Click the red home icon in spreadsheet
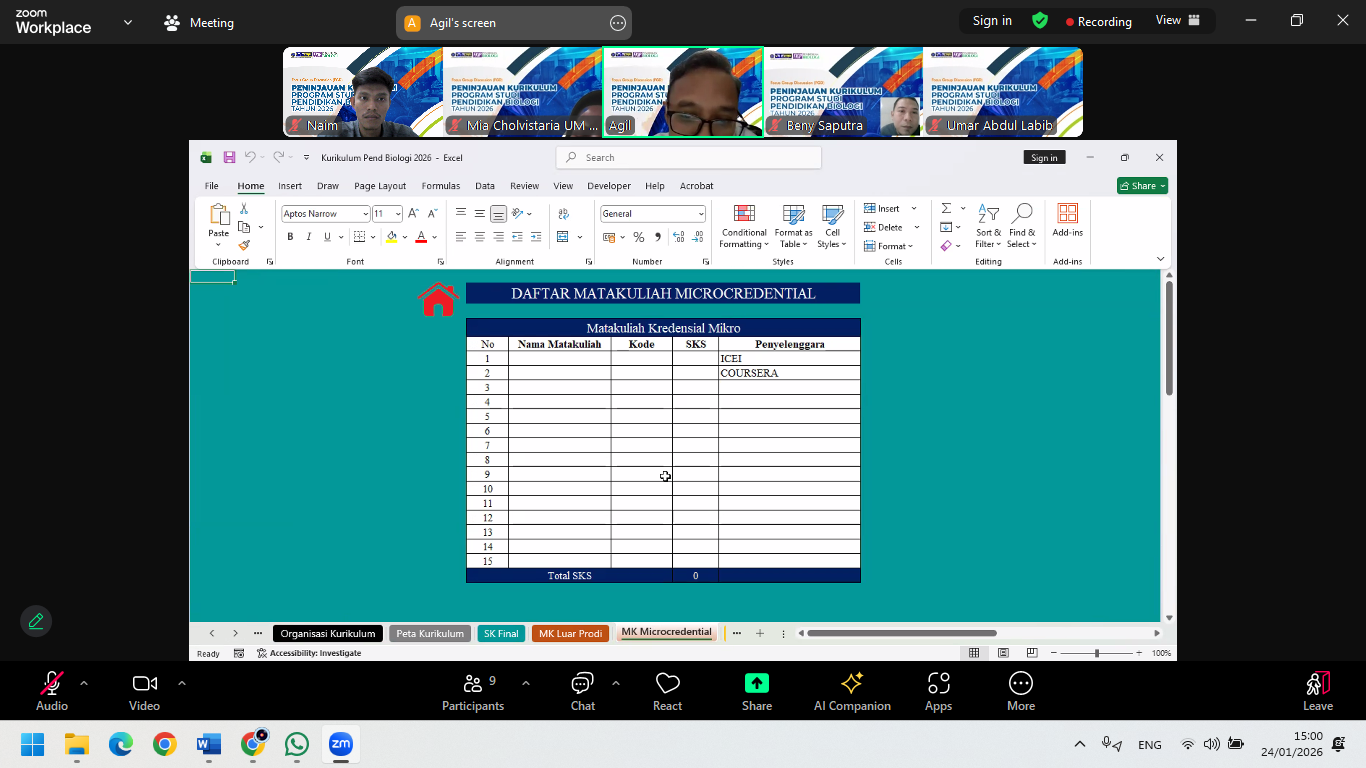 [438, 299]
